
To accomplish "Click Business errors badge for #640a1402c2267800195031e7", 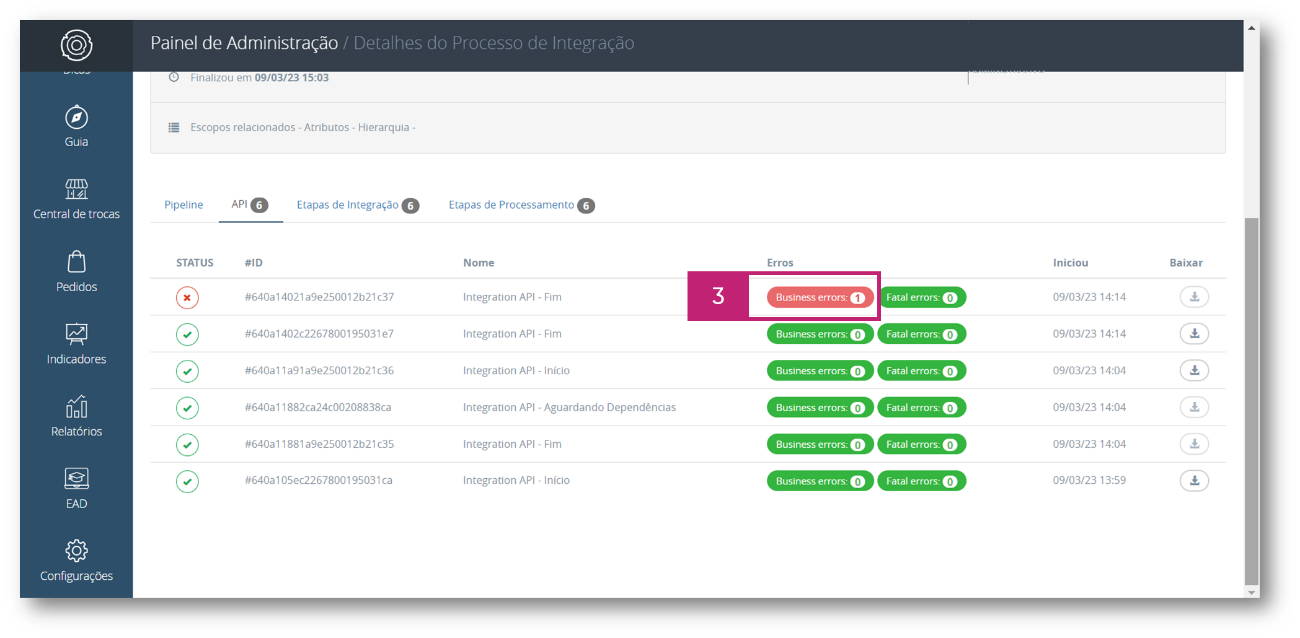I will click(x=820, y=334).
